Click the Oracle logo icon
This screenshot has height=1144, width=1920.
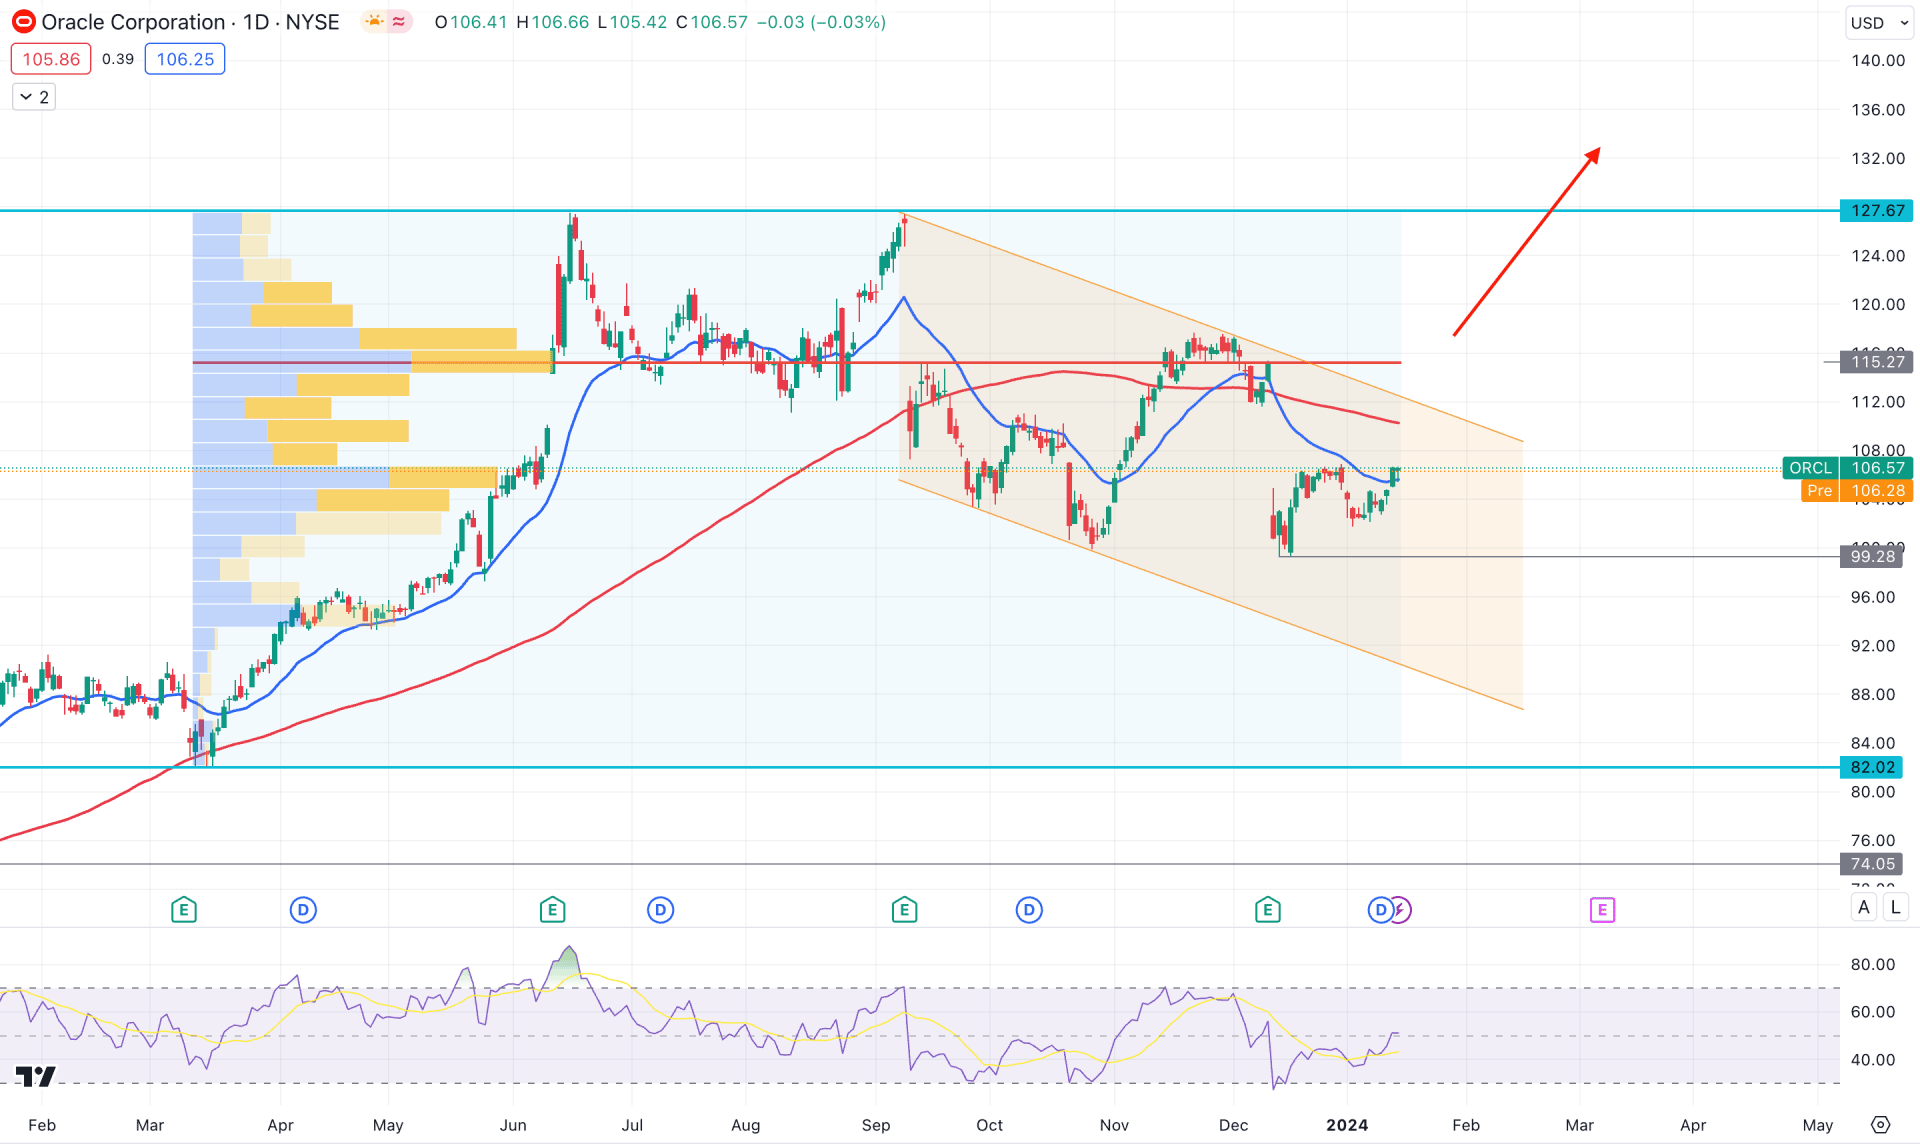(x=23, y=22)
